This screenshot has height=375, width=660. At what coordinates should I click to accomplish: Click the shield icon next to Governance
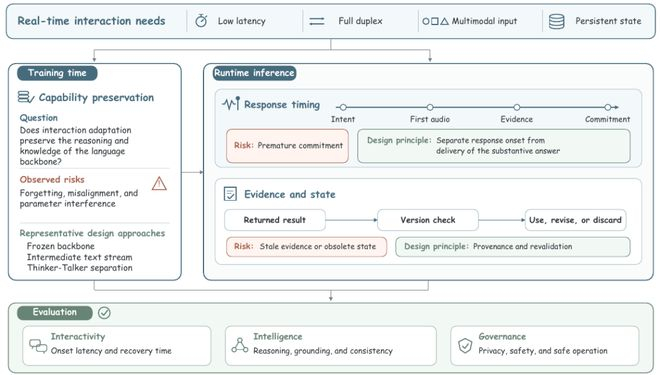tap(465, 345)
